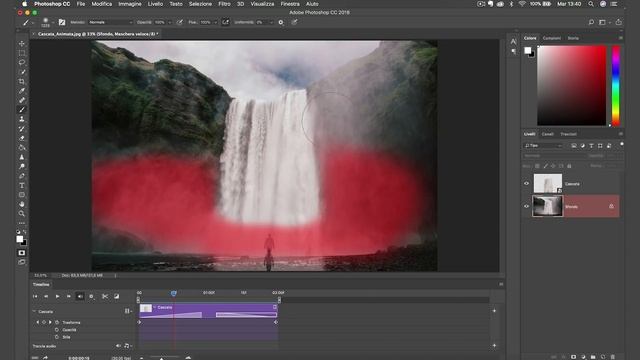Screen dimensions: 640x360
Task: Select the Crop tool
Action: (x=22, y=82)
